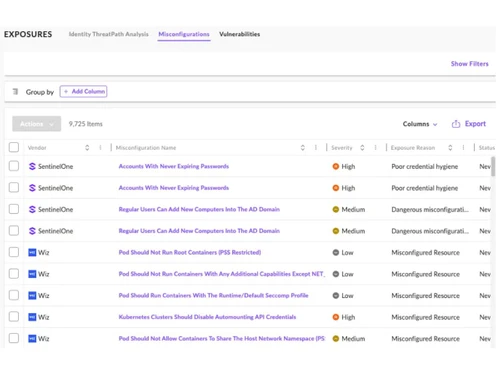This screenshot has height=375, width=500.
Task: Click the 9,725 Items count text
Action: [86, 124]
